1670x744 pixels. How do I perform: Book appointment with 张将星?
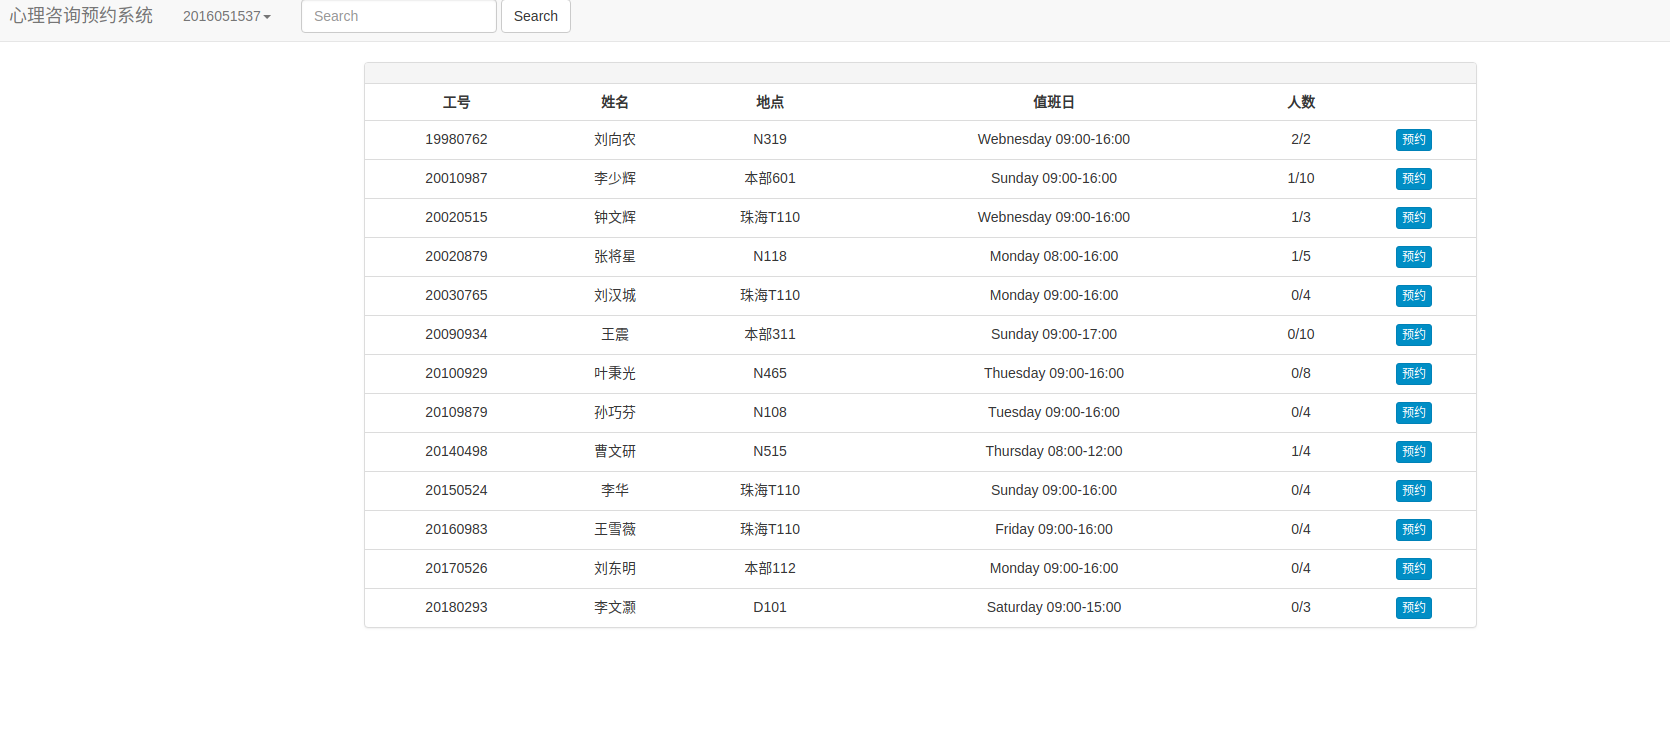click(1414, 257)
